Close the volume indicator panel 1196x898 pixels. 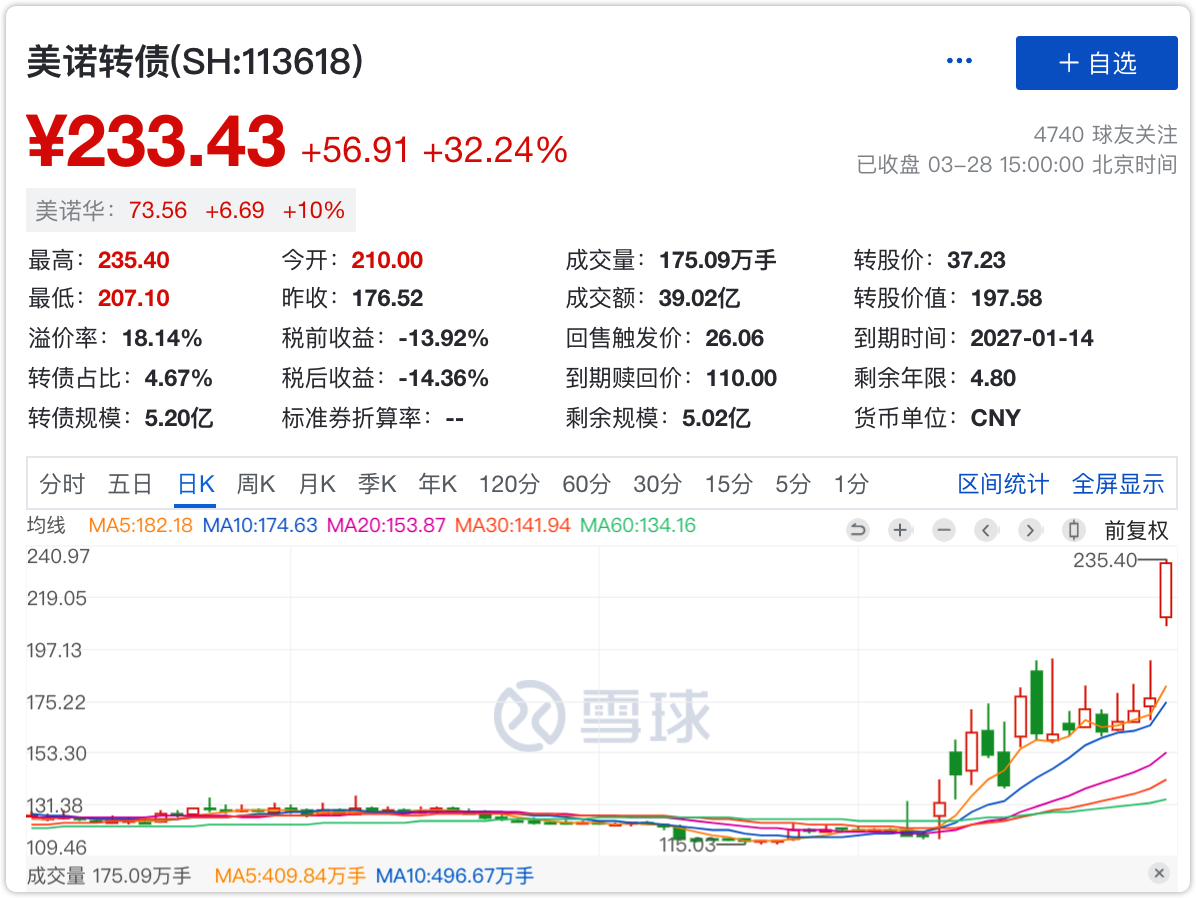[1159, 873]
